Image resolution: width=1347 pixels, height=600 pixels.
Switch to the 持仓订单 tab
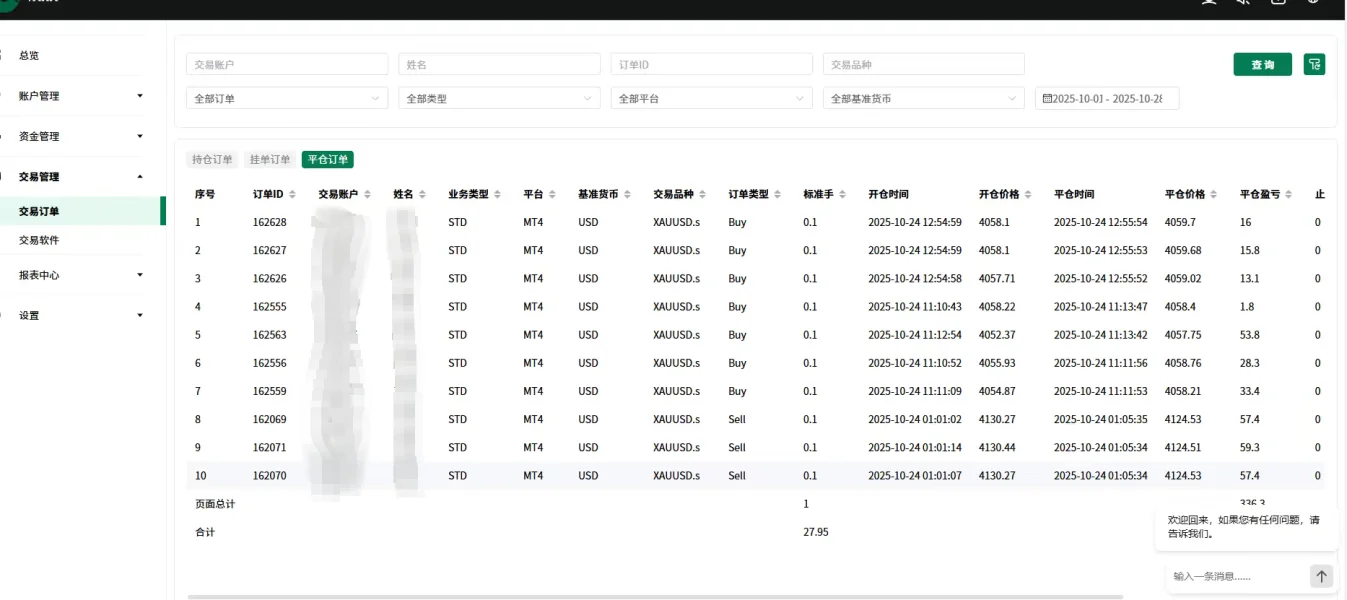212,160
